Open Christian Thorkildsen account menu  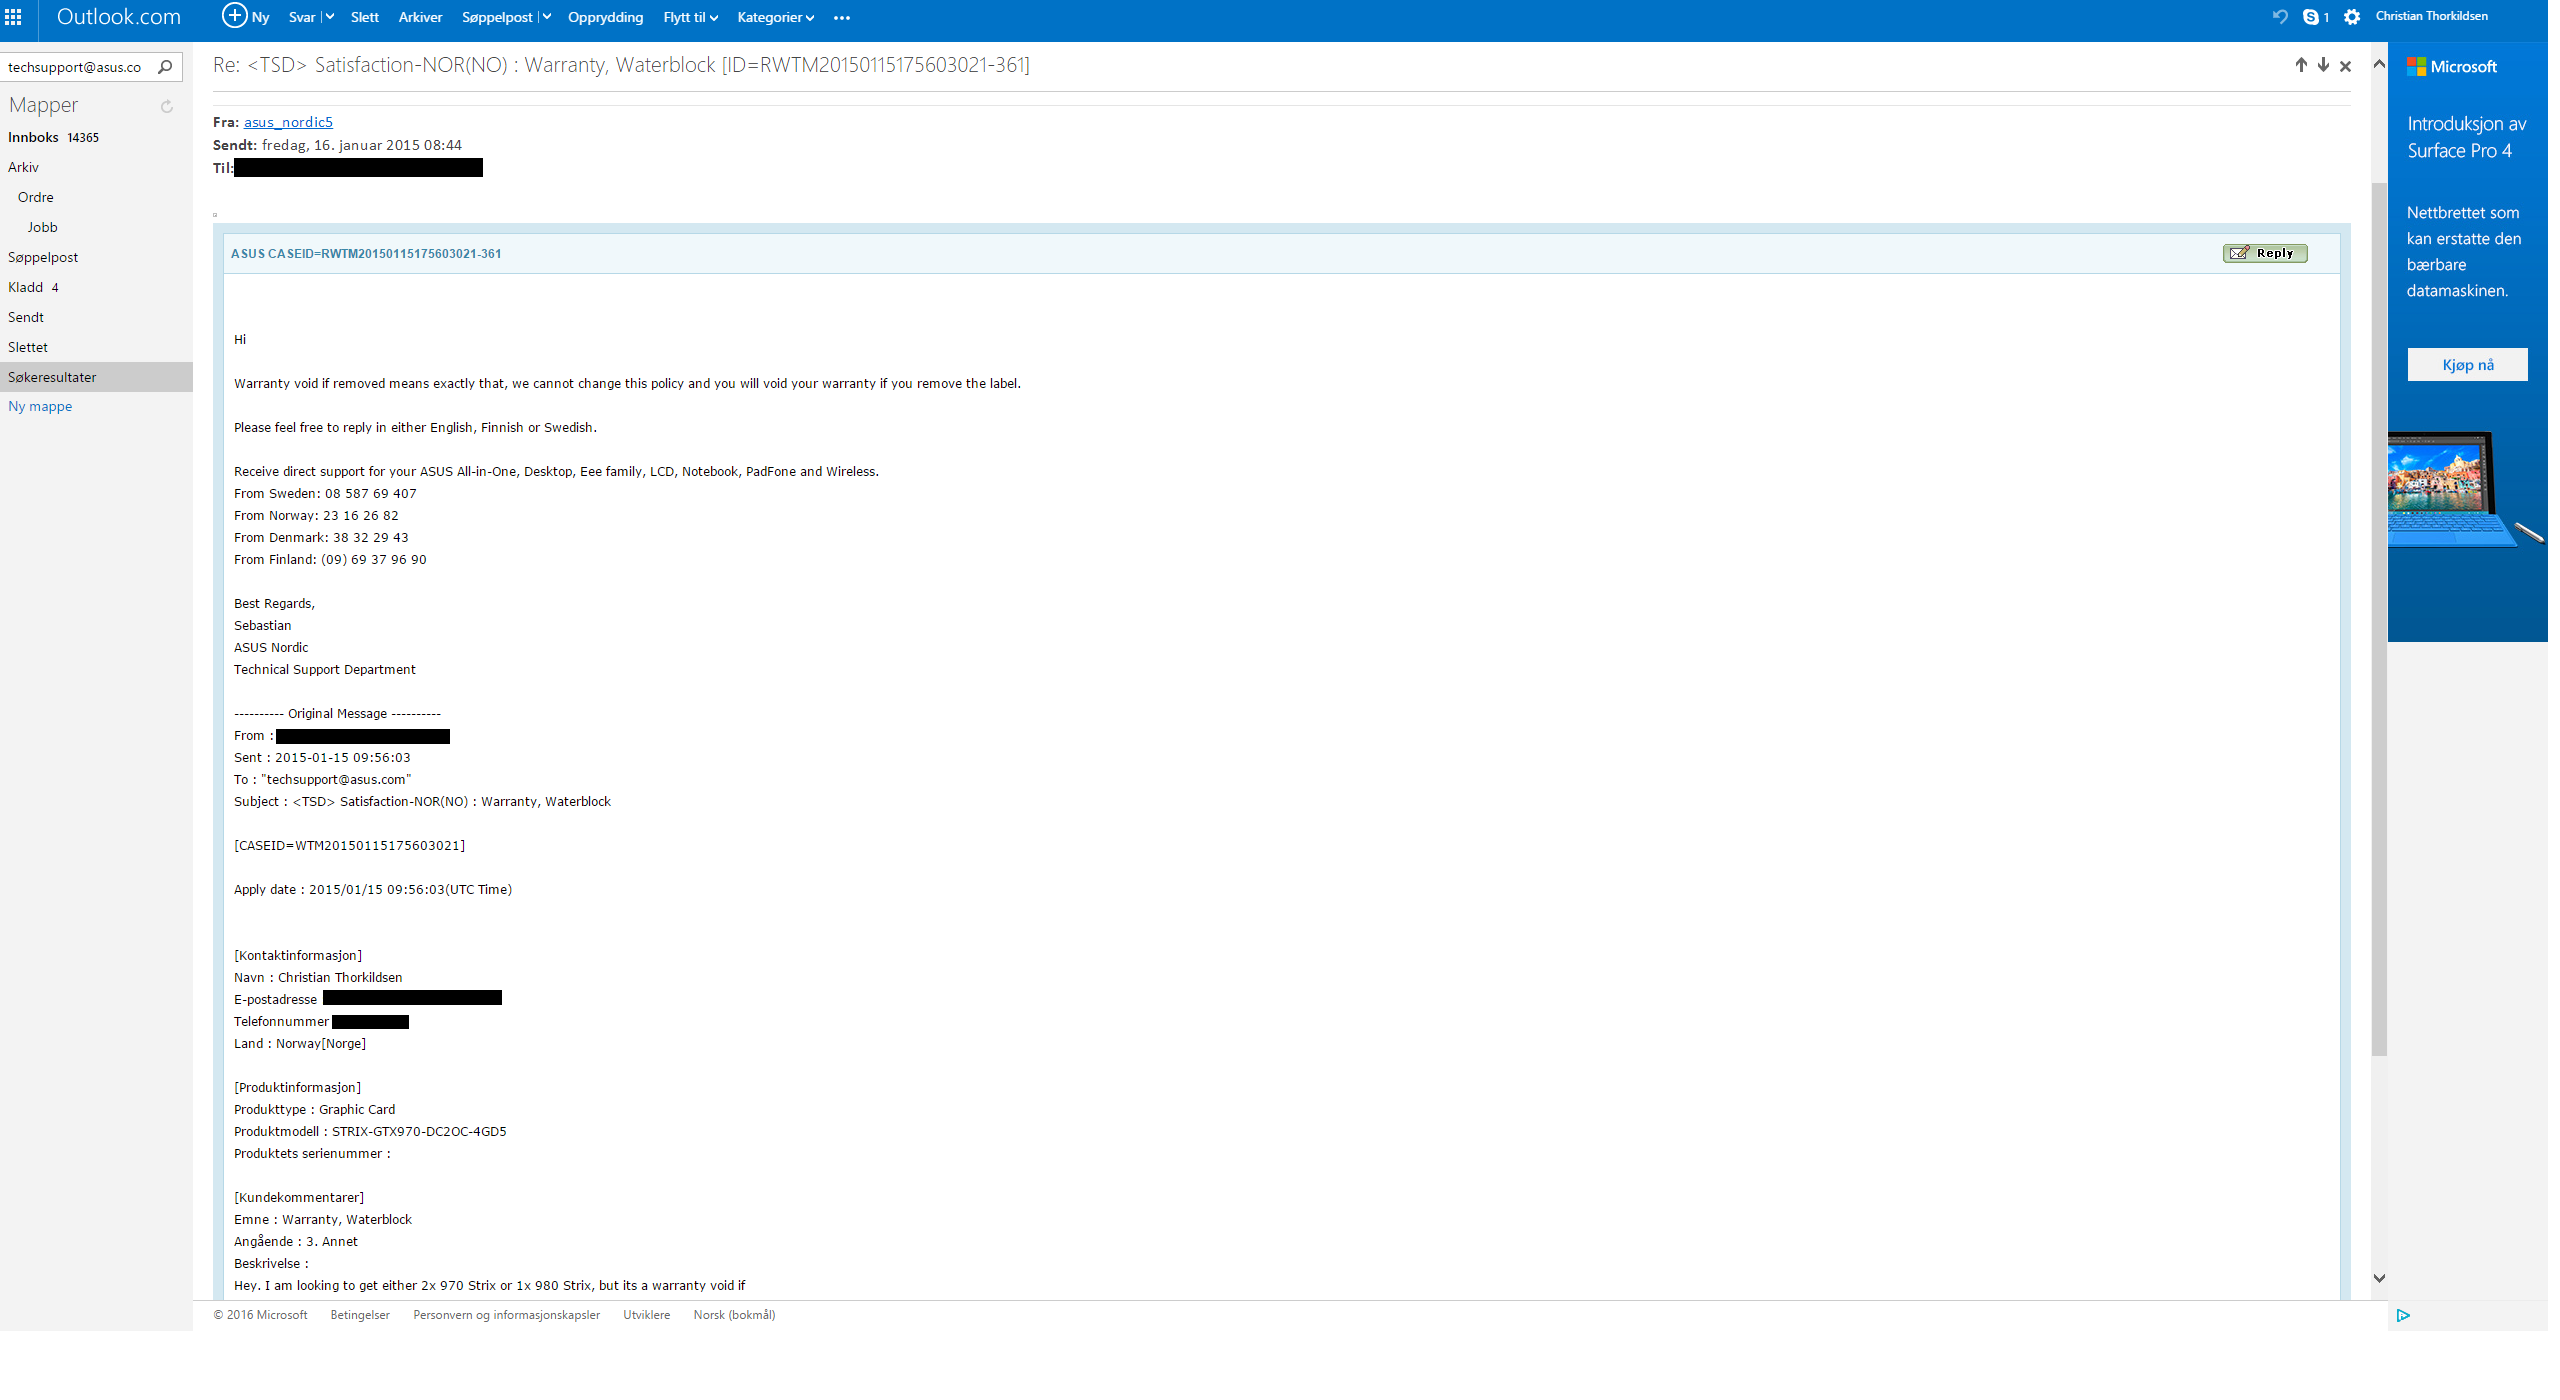[2431, 16]
